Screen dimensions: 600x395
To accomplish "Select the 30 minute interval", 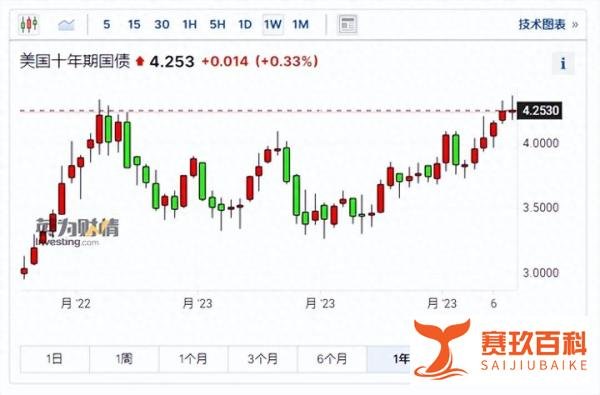I will click(x=162, y=25).
